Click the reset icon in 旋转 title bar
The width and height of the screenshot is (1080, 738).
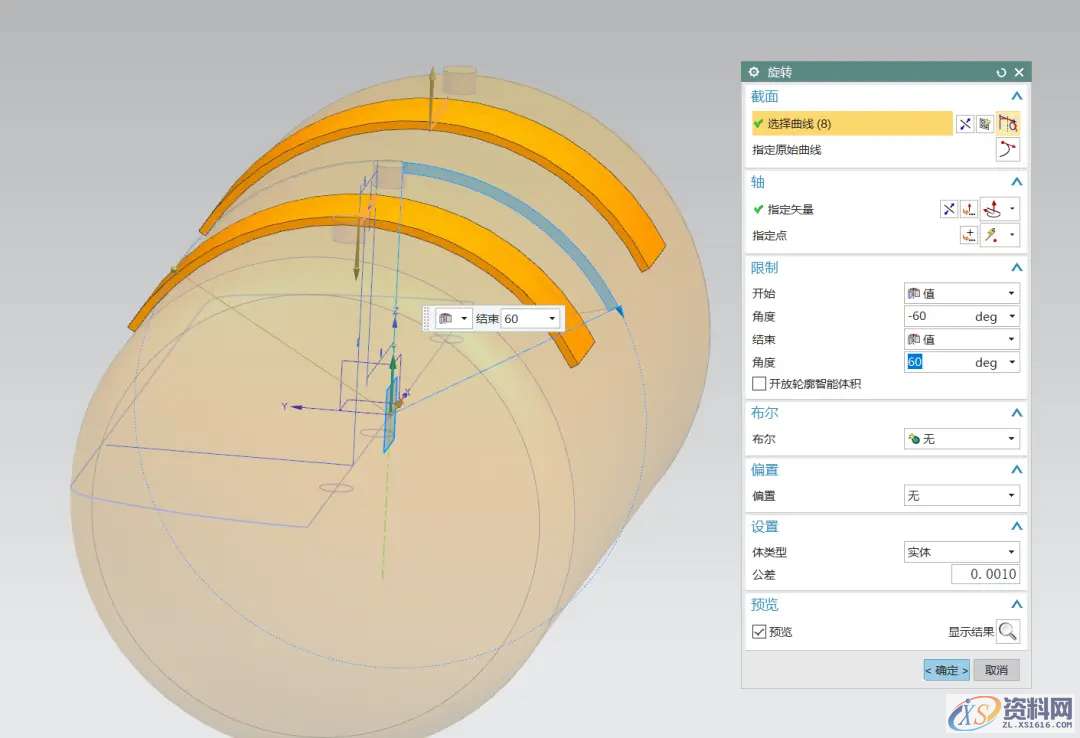pos(1001,73)
